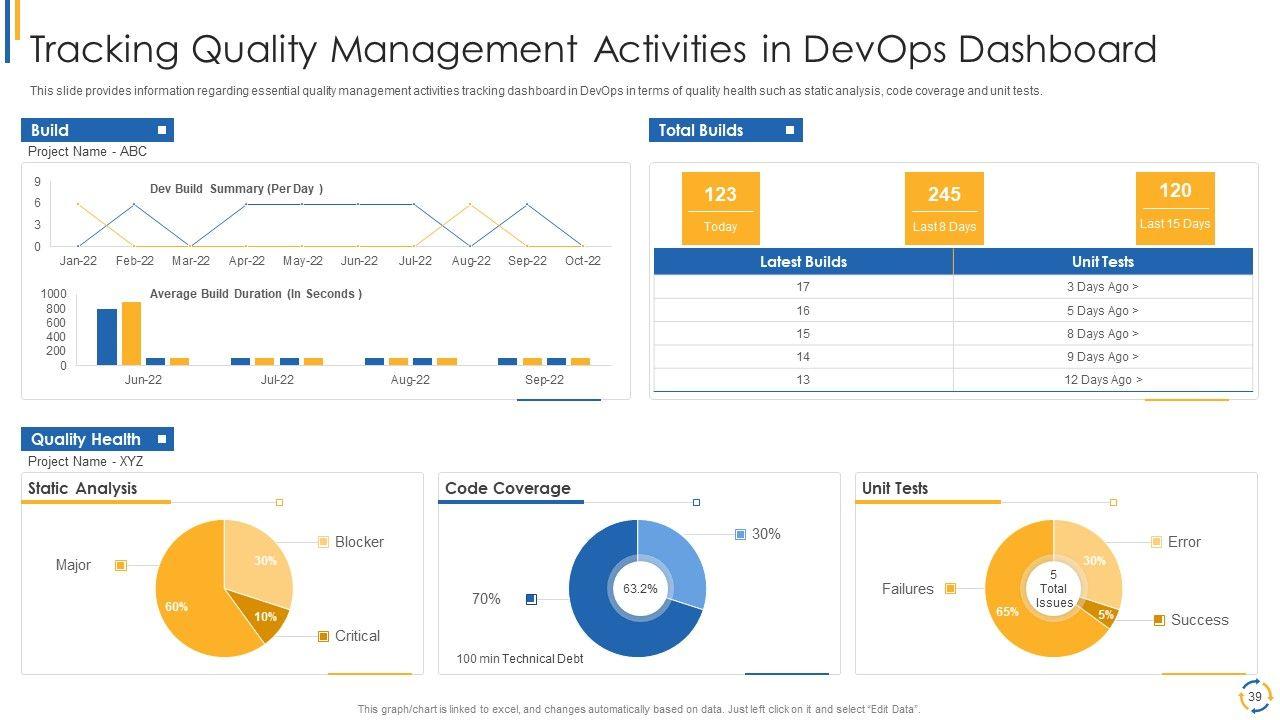Click the 123 Today builds tile
1280x720 pixels.
coord(720,208)
